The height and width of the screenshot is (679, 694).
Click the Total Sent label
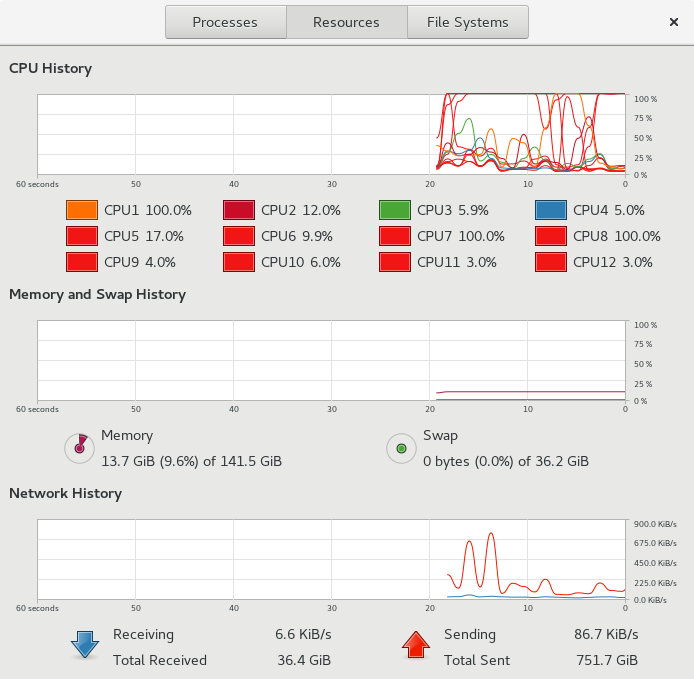477,660
